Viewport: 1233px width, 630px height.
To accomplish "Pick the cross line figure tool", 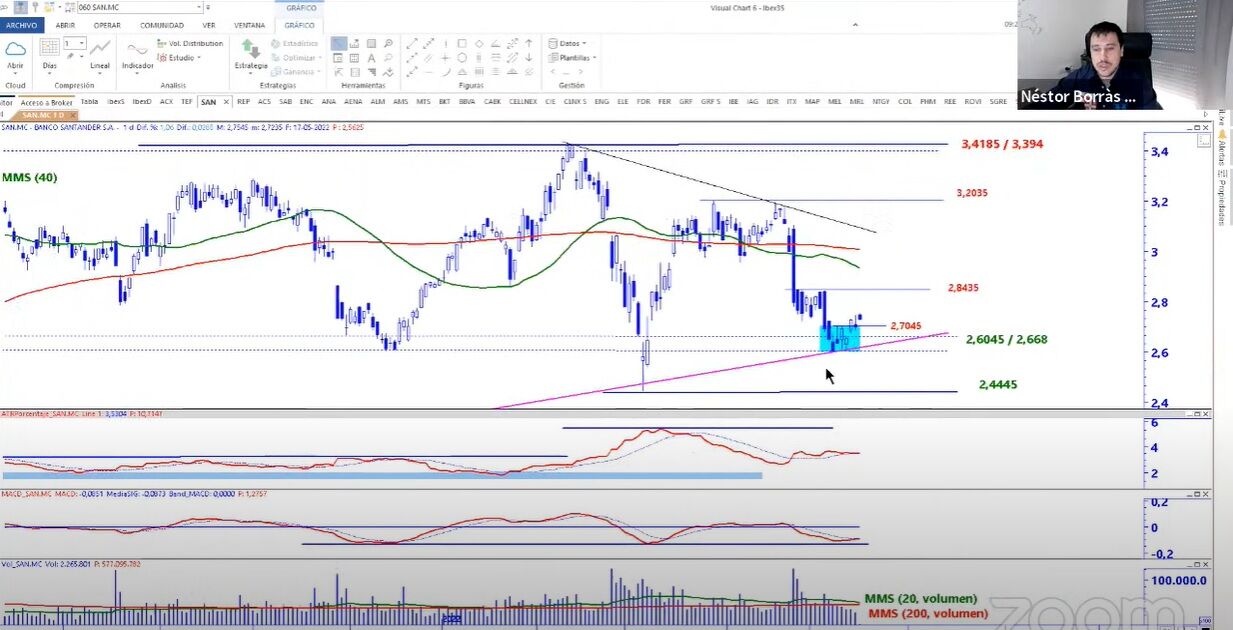I will coord(445,58).
